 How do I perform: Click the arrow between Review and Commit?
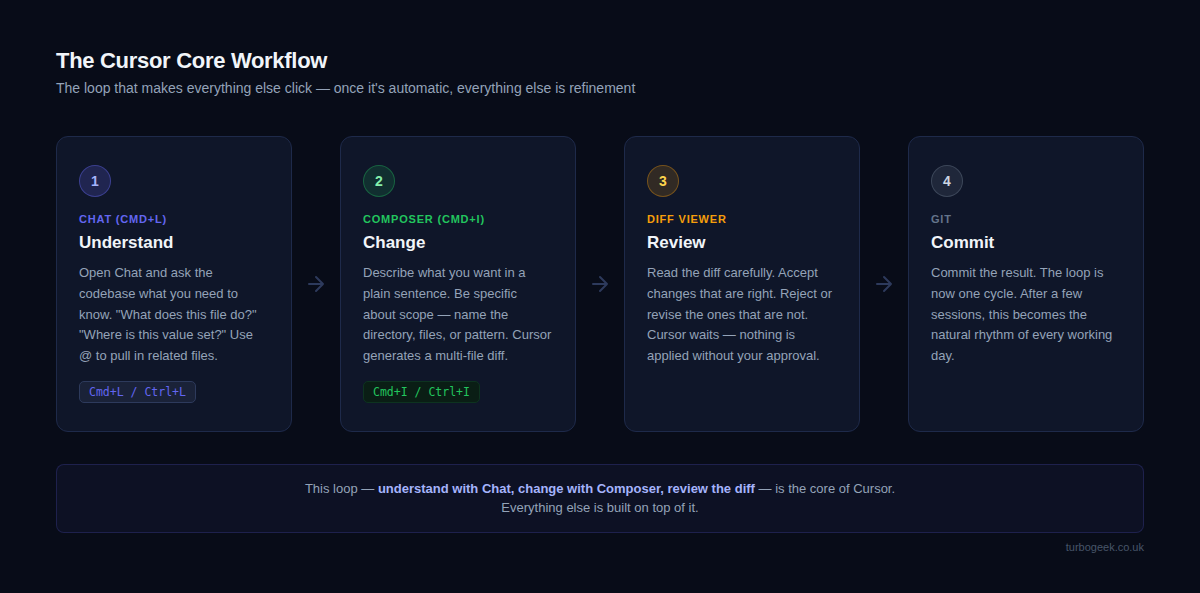[884, 284]
